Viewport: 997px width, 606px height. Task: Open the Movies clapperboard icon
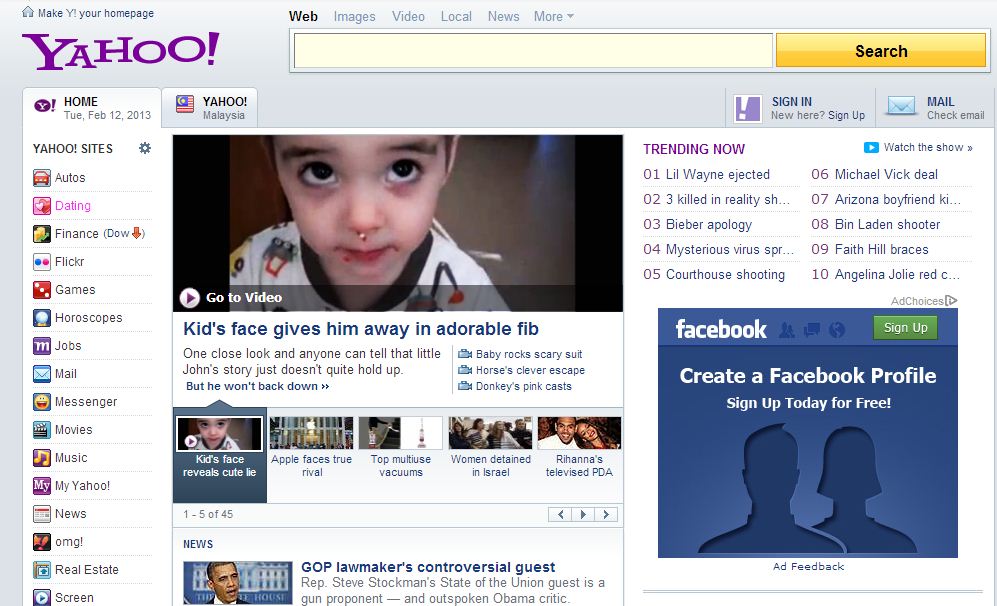(42, 430)
